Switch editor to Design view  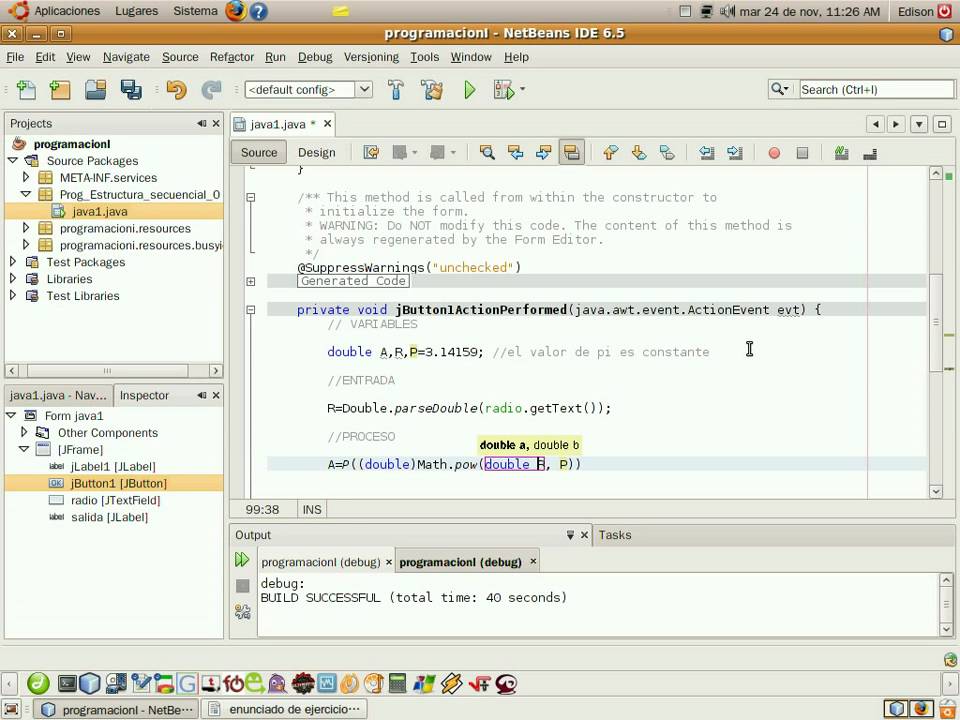317,152
